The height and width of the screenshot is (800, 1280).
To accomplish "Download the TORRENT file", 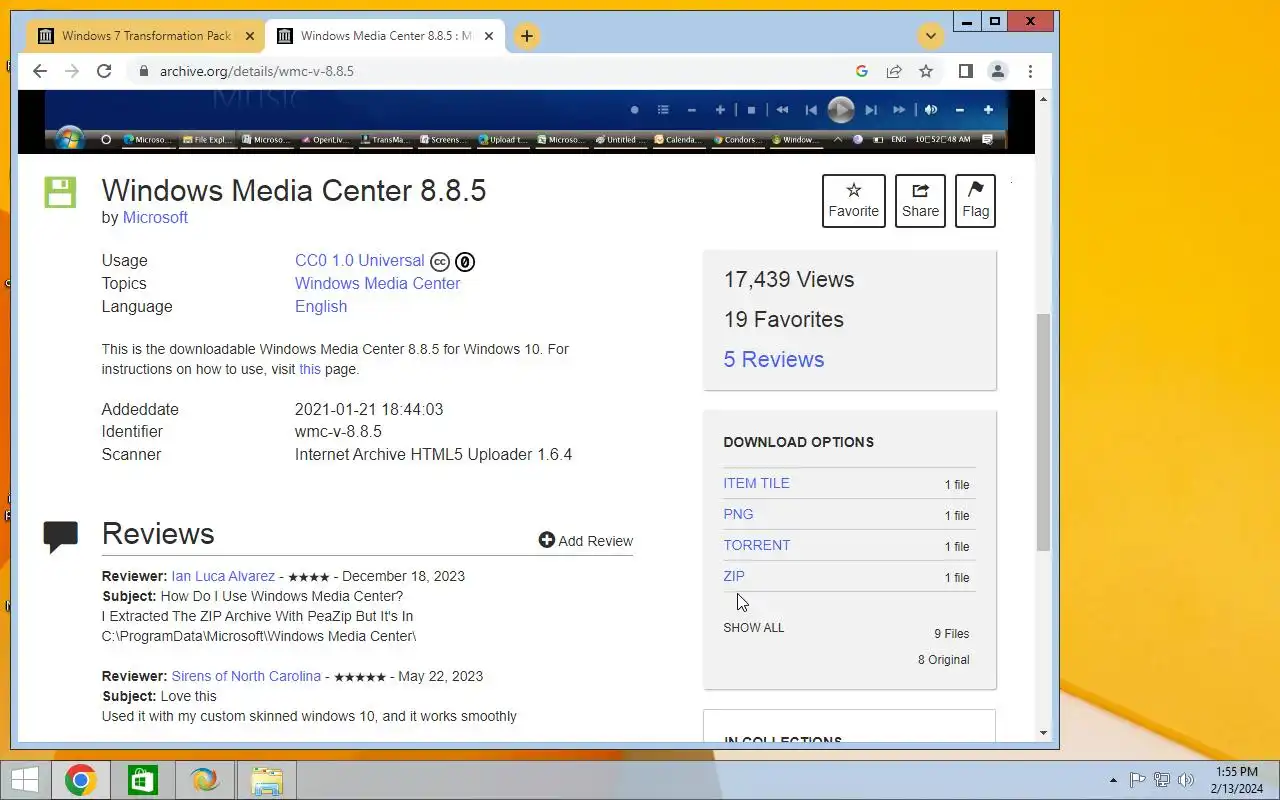I will coord(757,545).
